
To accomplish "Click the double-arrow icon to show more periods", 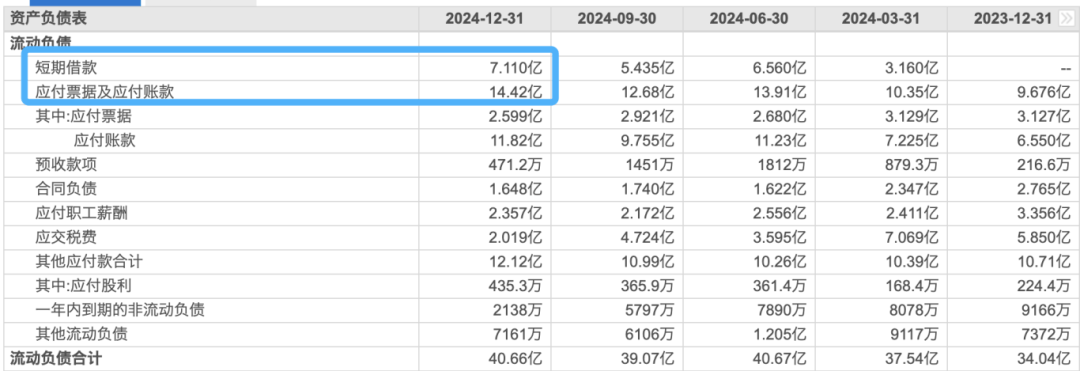I will [1066, 19].
